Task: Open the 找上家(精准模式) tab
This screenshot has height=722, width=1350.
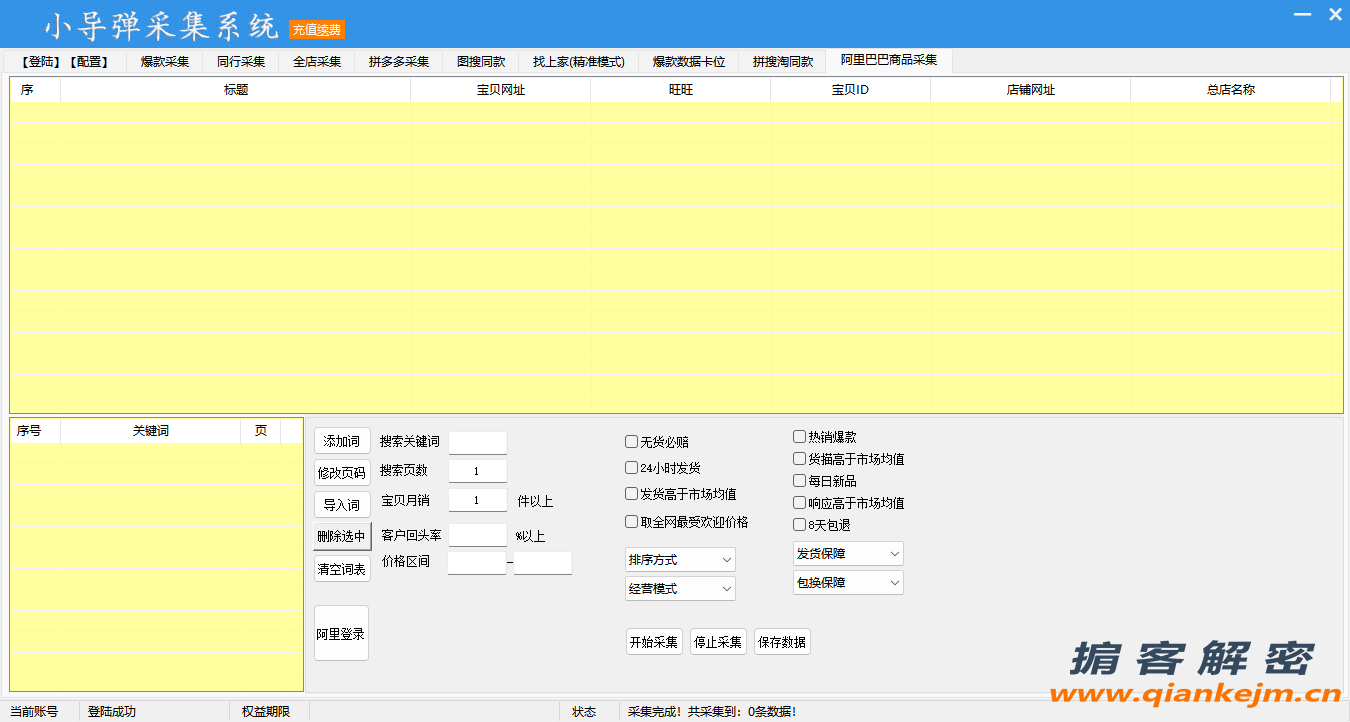Action: click(579, 62)
